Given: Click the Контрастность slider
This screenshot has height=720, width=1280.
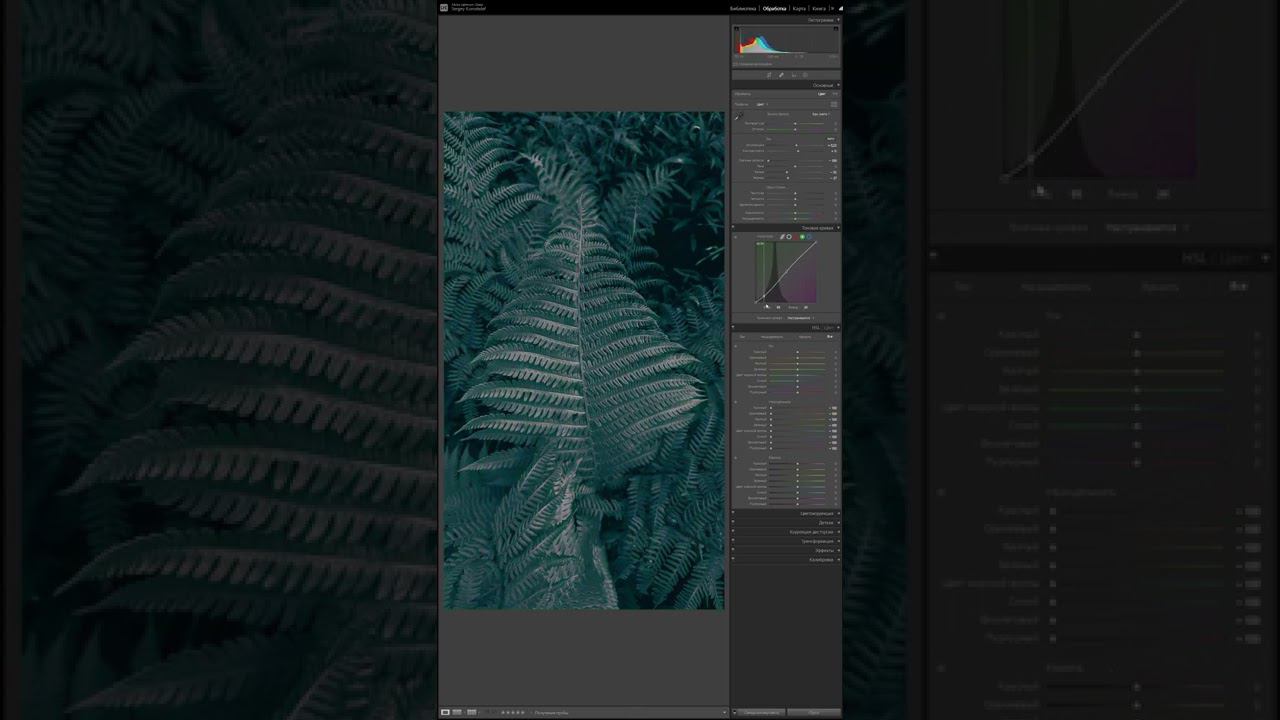Looking at the screenshot, I should point(796,151).
